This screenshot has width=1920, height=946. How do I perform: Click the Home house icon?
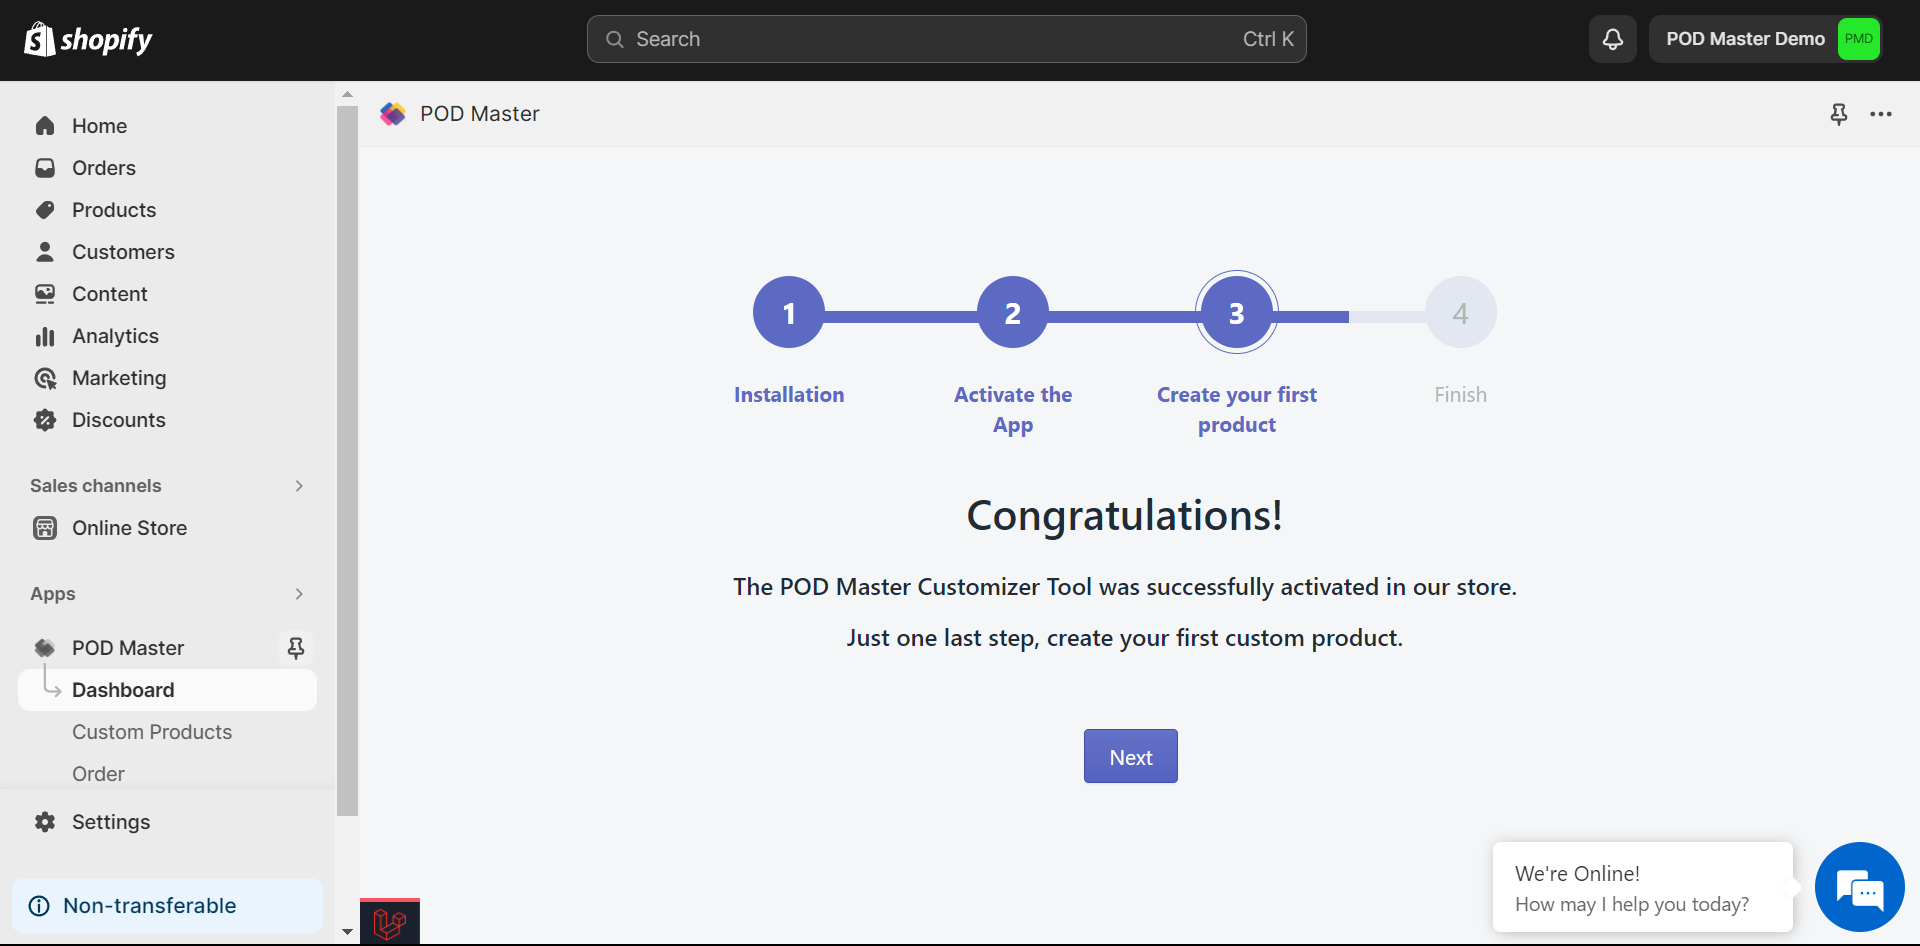pyautogui.click(x=45, y=126)
